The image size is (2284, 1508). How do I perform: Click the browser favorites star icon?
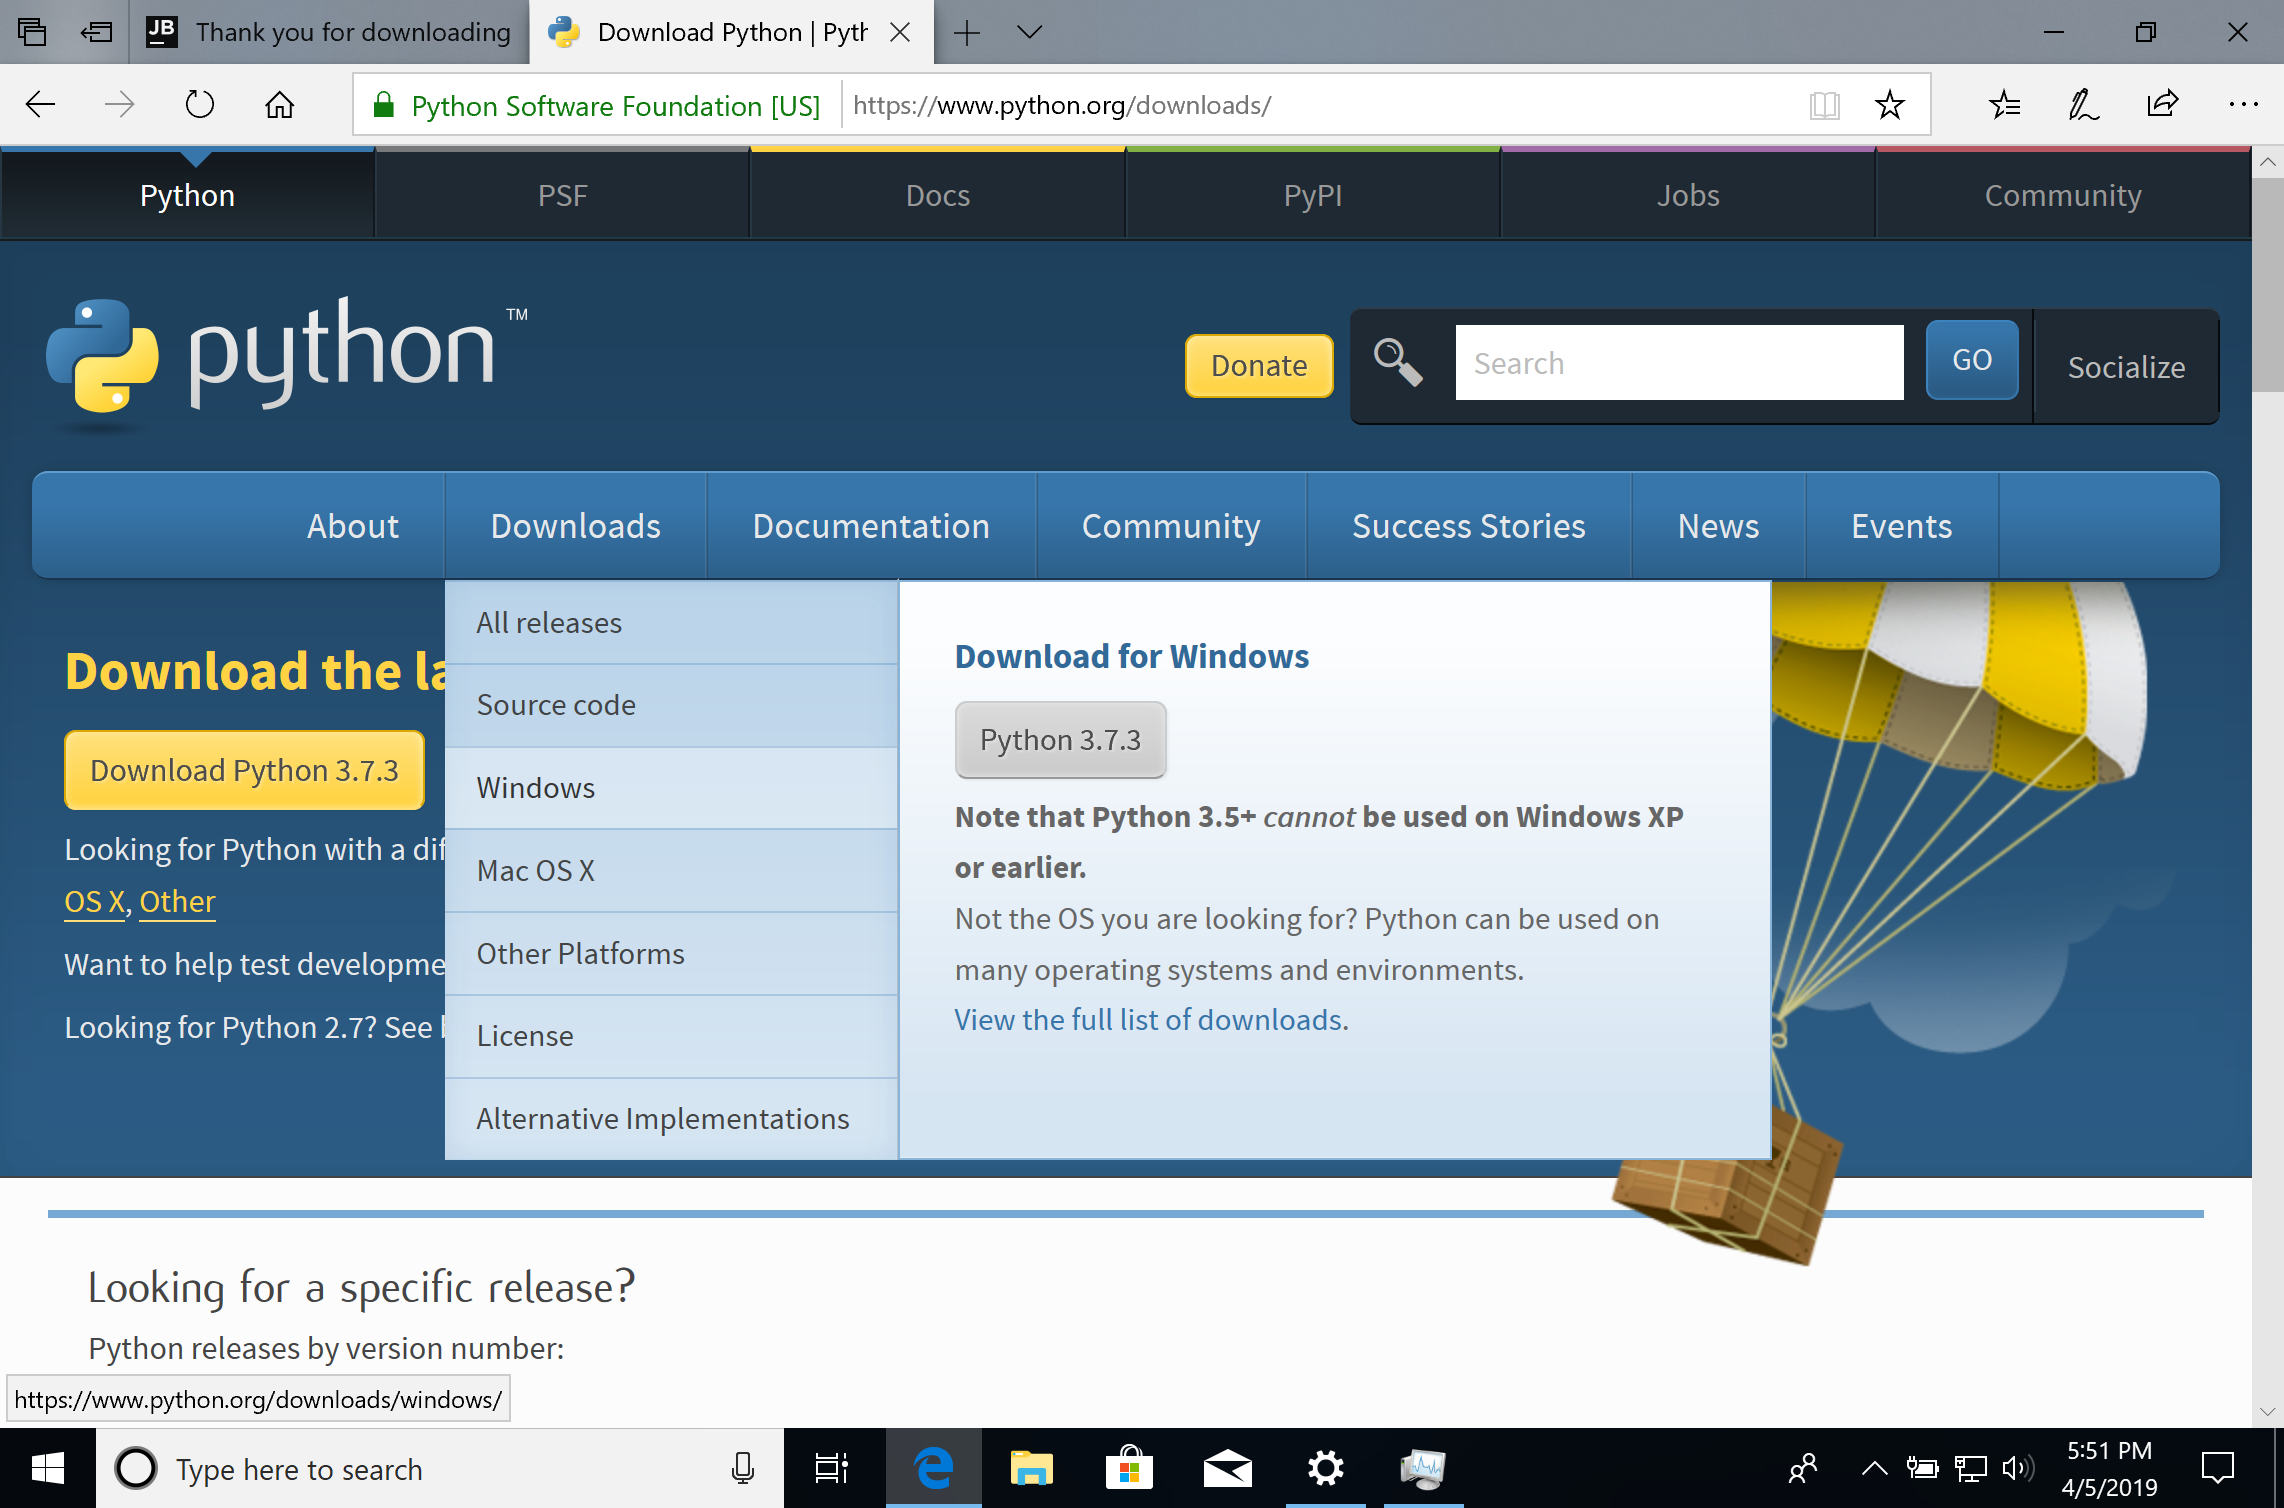1890,104
